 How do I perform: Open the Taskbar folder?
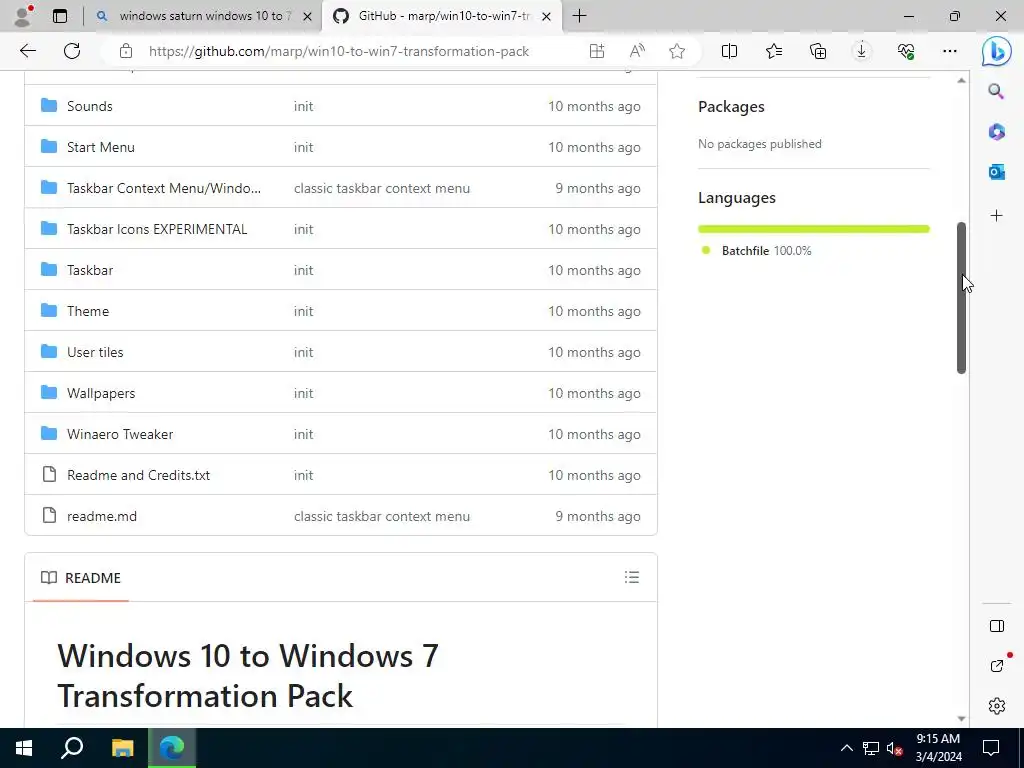point(89,270)
